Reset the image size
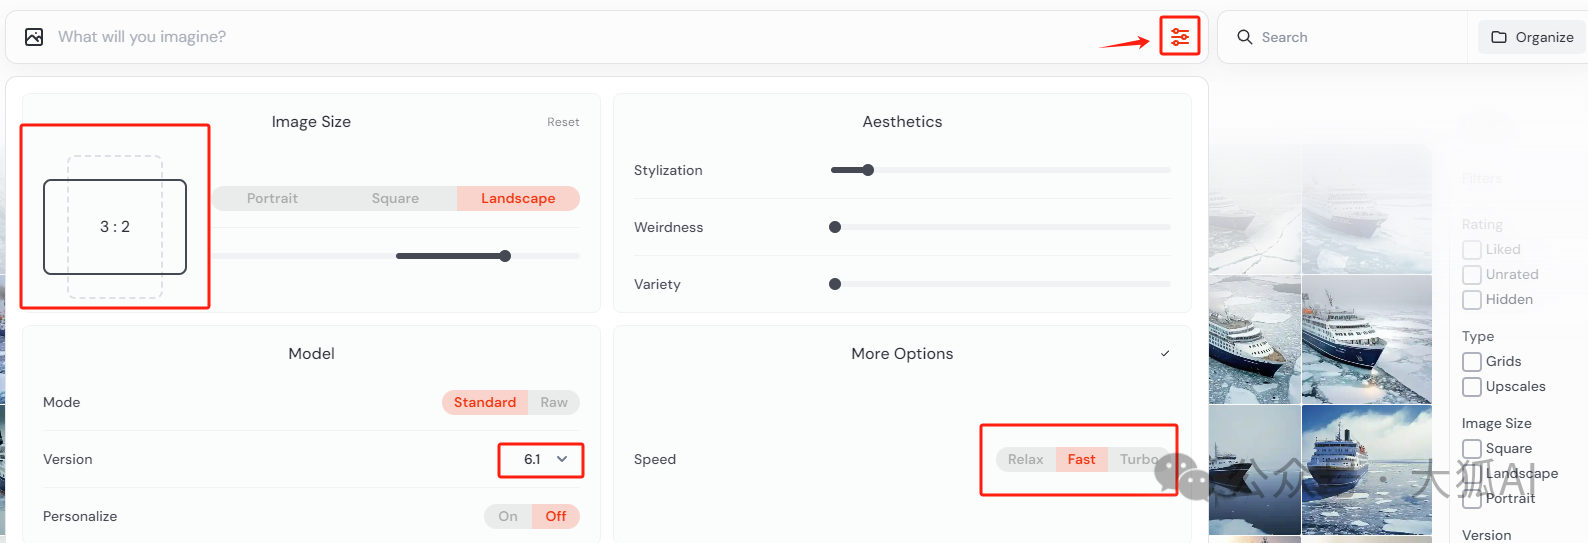1588x543 pixels. pyautogui.click(x=563, y=122)
